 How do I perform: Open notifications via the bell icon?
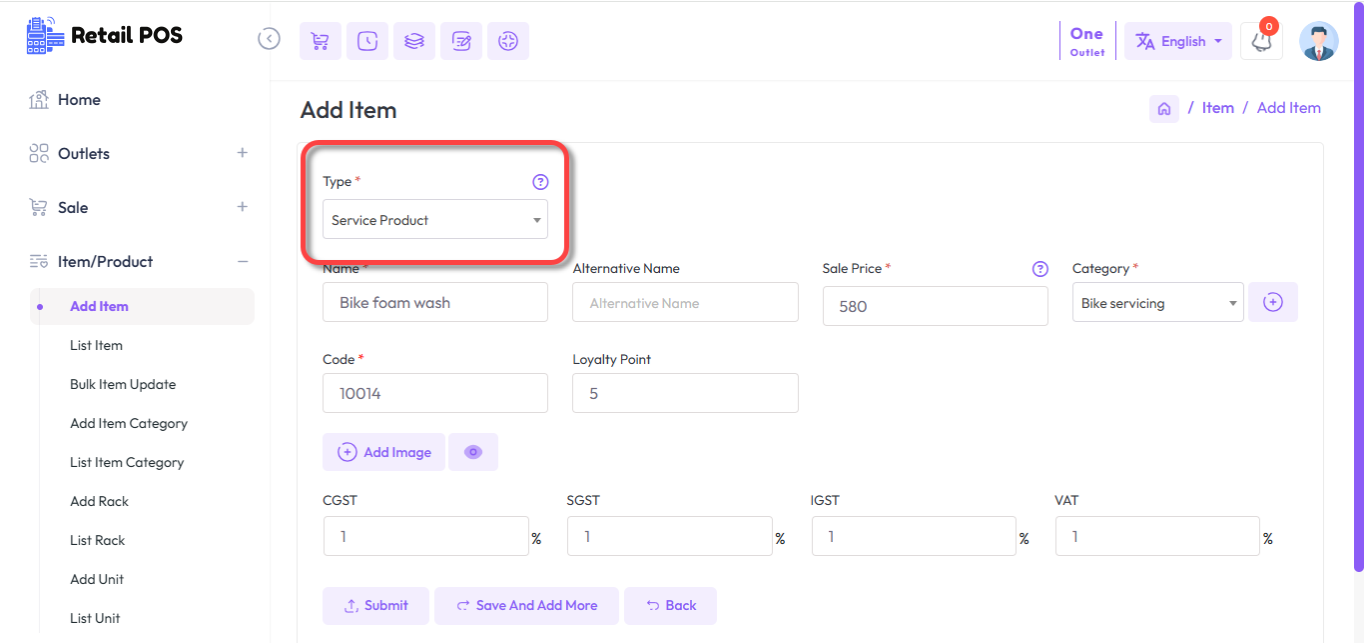1261,41
